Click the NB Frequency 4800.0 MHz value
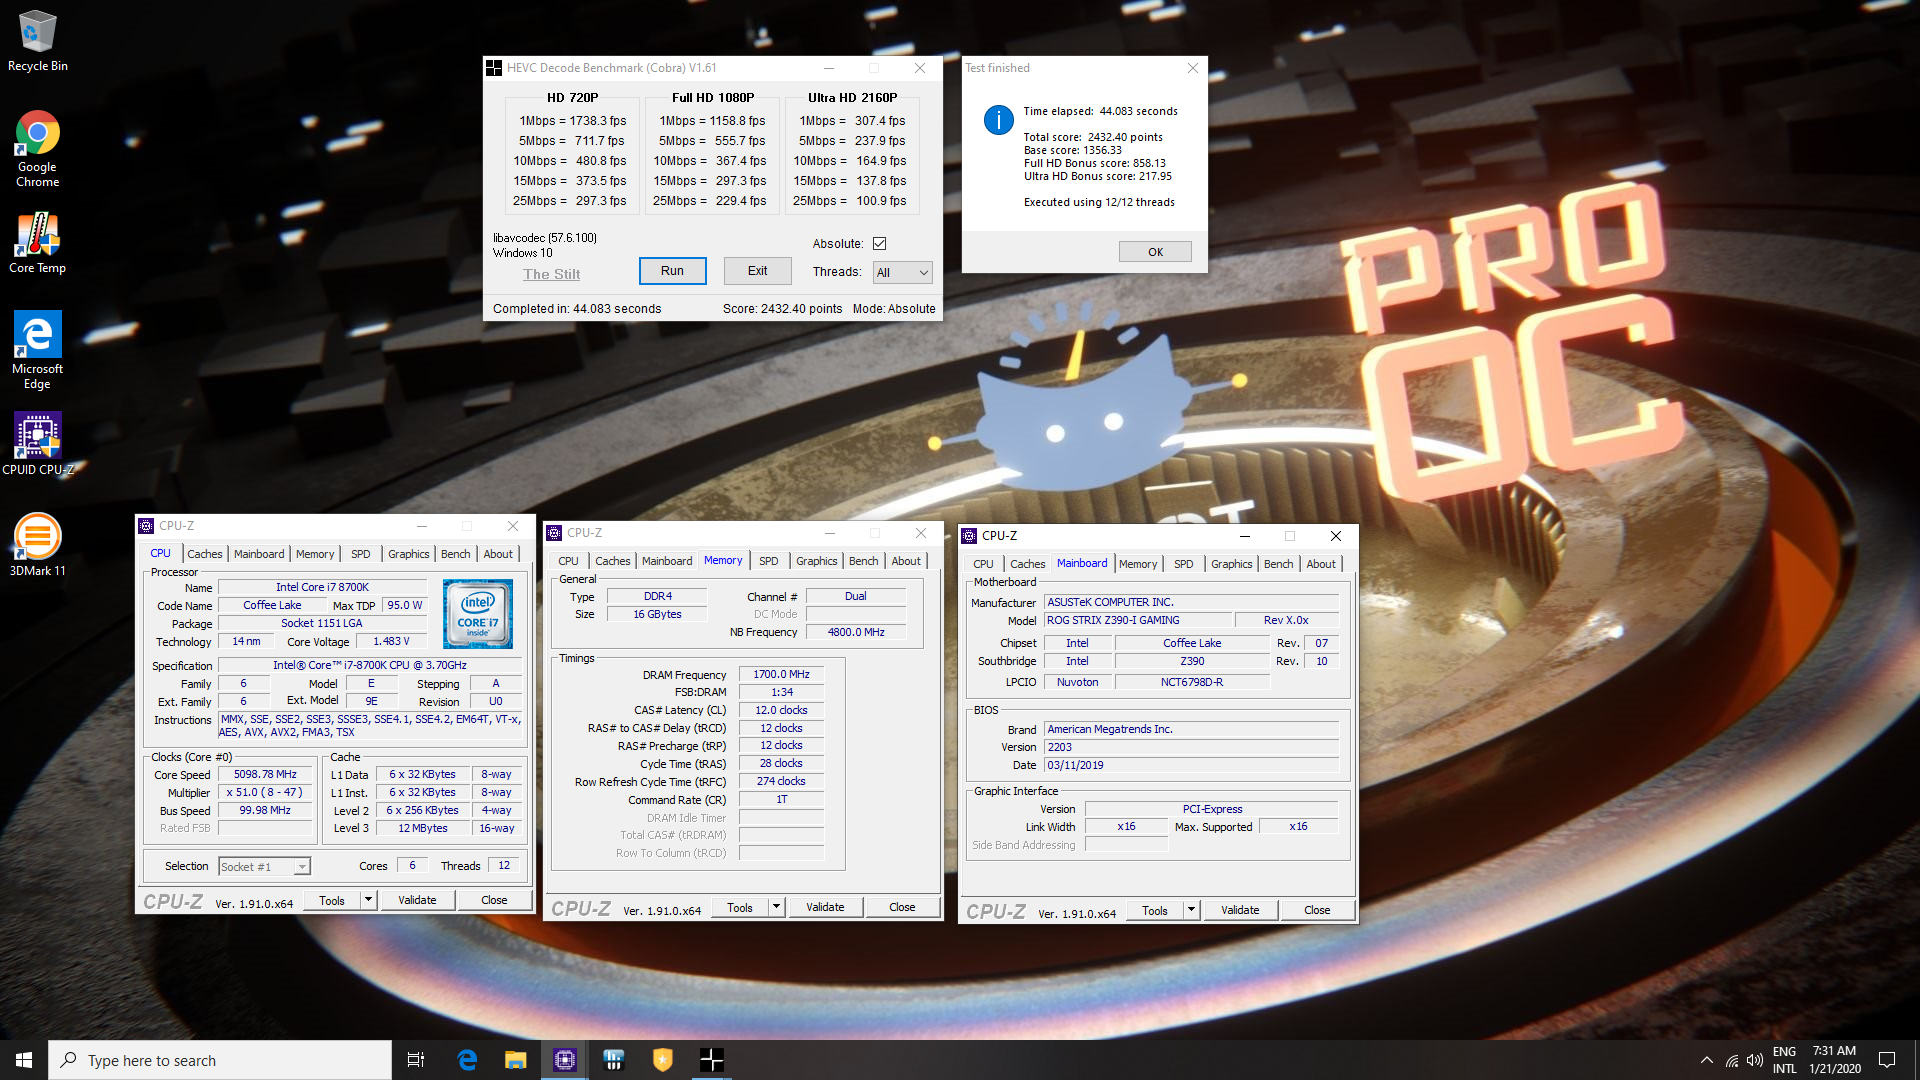Screen dimensions: 1920x1080 [856, 632]
